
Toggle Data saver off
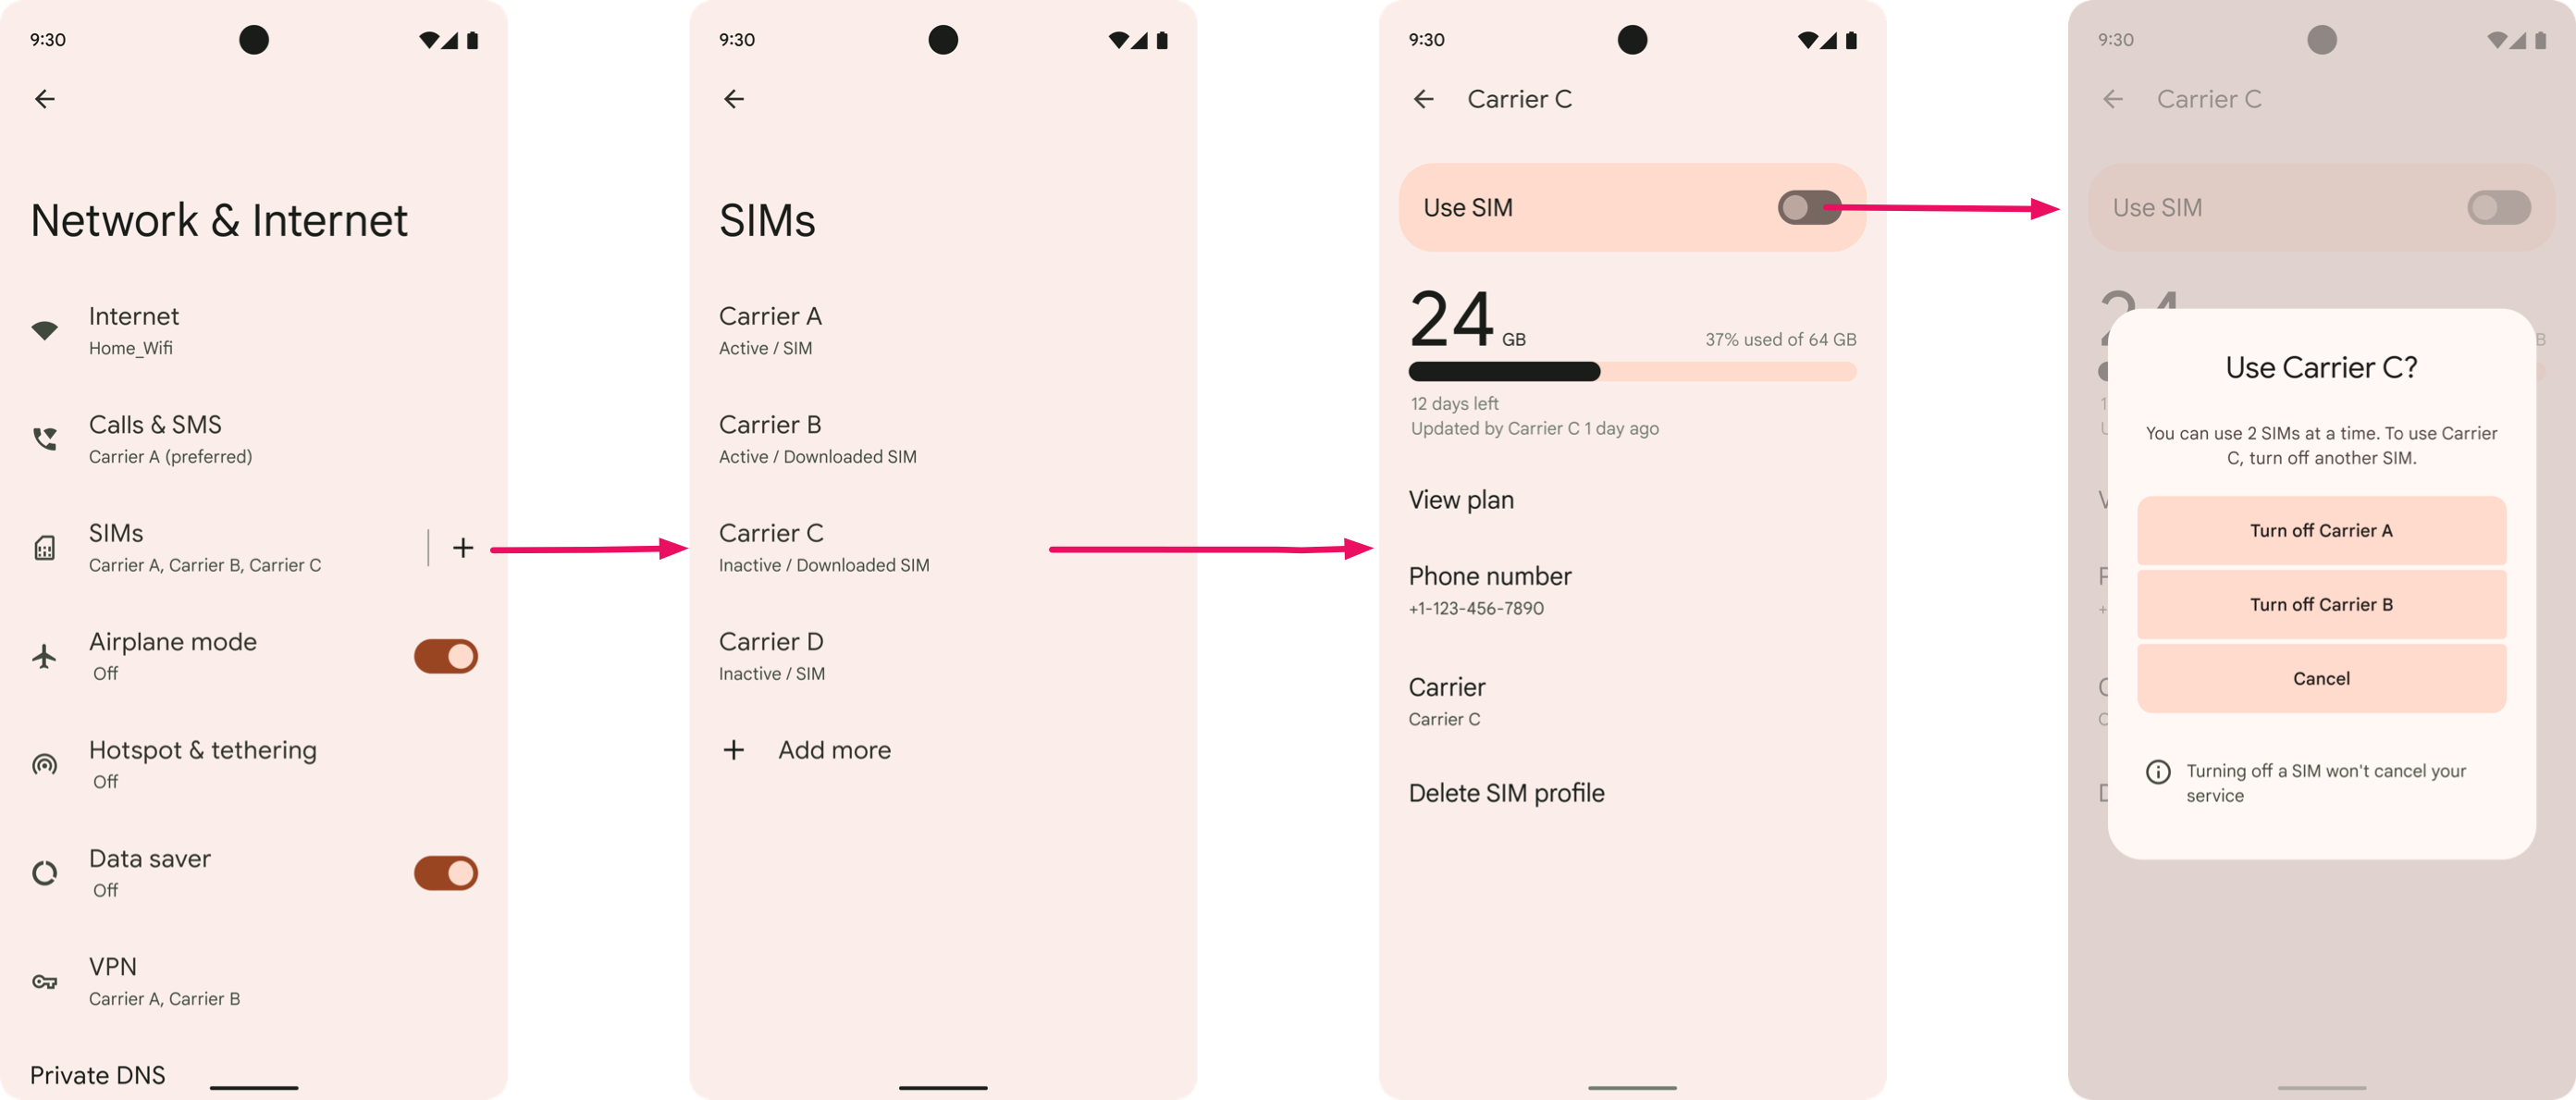445,871
